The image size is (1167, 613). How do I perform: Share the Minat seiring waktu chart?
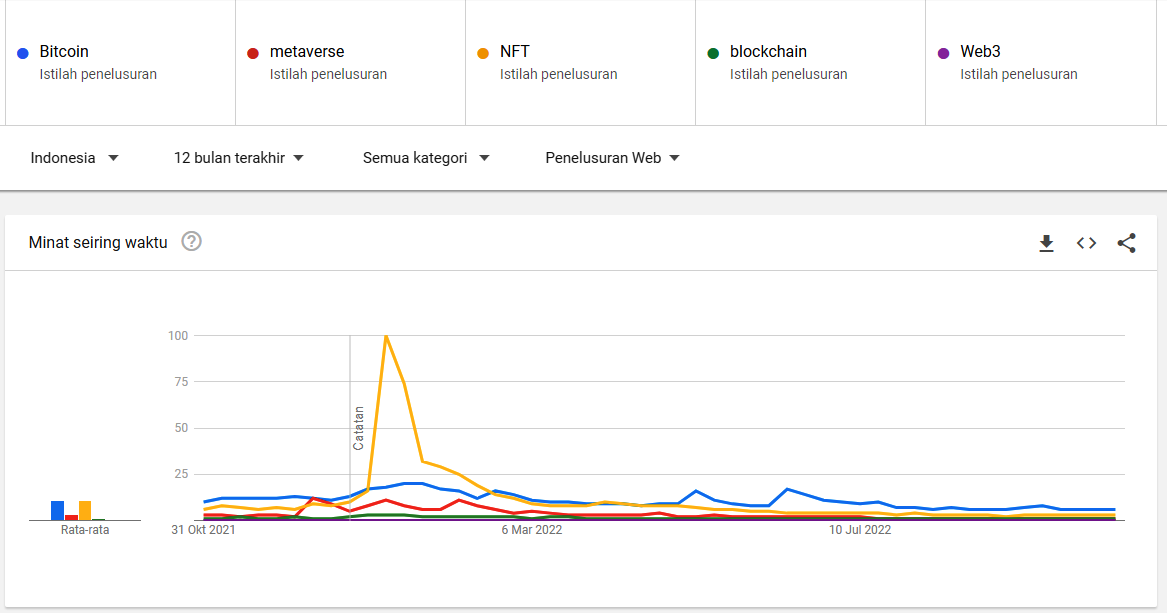[x=1127, y=243]
